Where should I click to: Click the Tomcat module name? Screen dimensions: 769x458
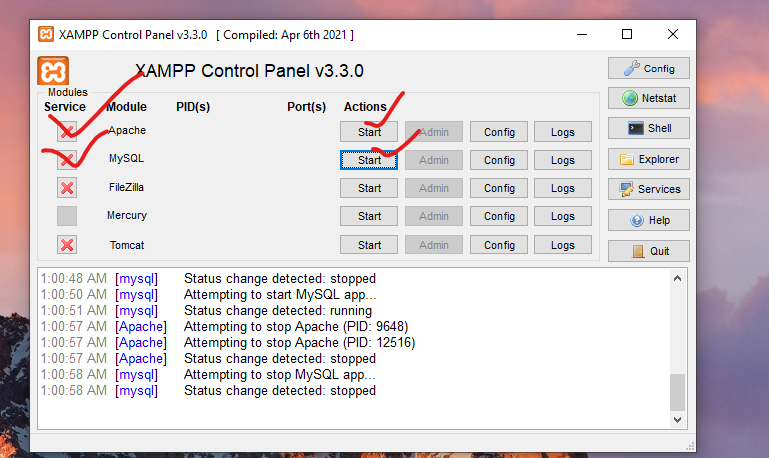point(127,245)
